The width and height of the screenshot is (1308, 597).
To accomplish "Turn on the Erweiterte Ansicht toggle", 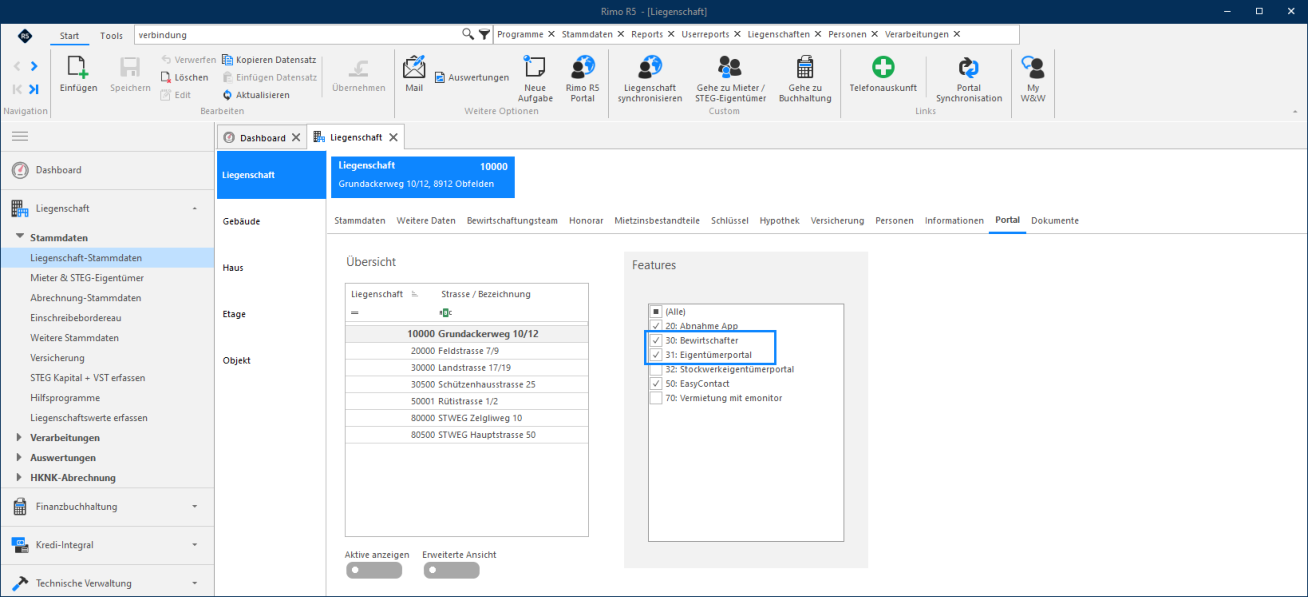I will click(451, 571).
